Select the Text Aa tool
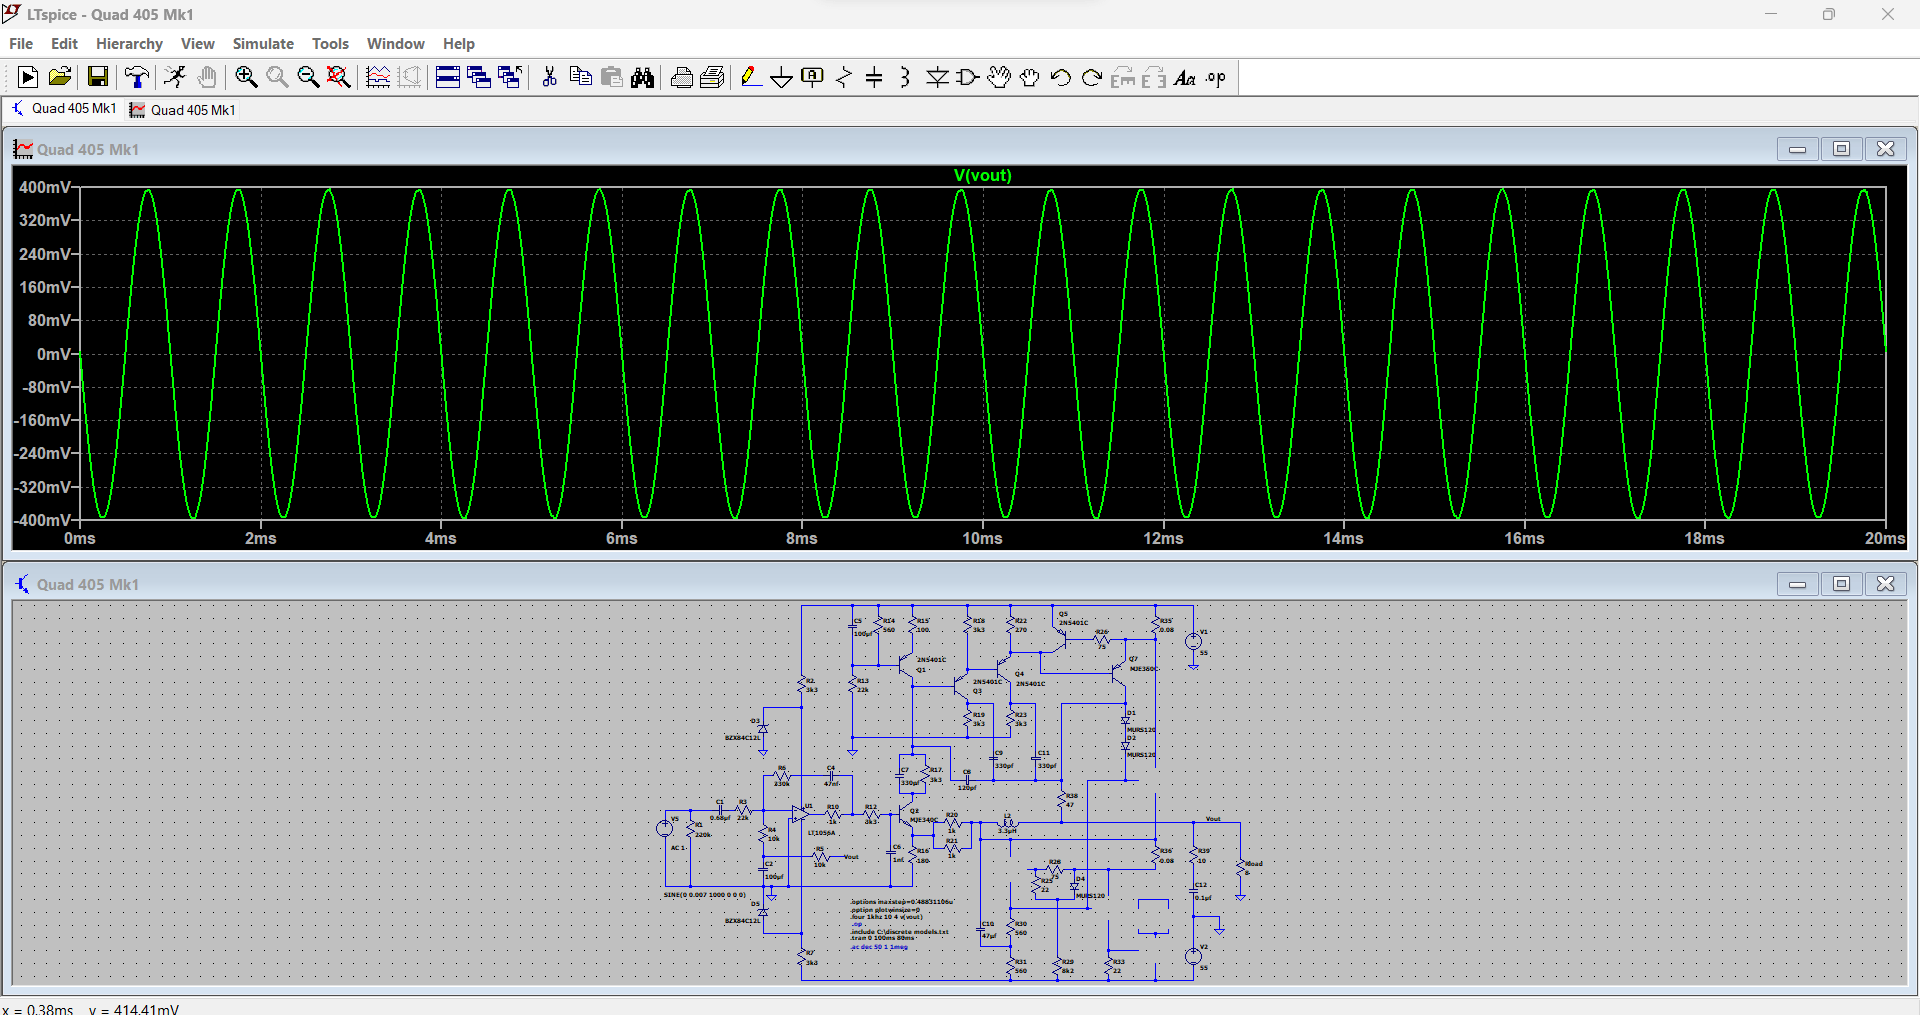This screenshot has height=1015, width=1920. 1185,77
